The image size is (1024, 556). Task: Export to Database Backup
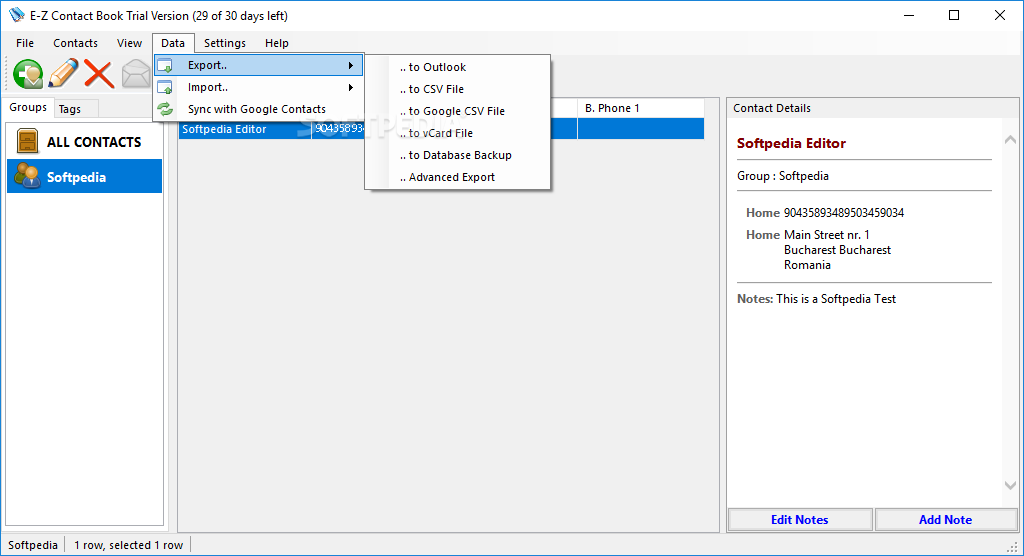(457, 155)
